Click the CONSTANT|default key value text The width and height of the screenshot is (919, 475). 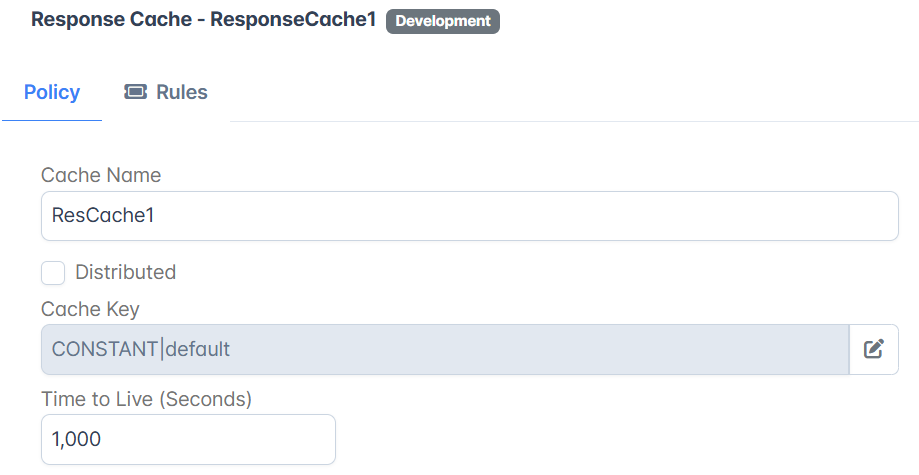[x=141, y=349]
